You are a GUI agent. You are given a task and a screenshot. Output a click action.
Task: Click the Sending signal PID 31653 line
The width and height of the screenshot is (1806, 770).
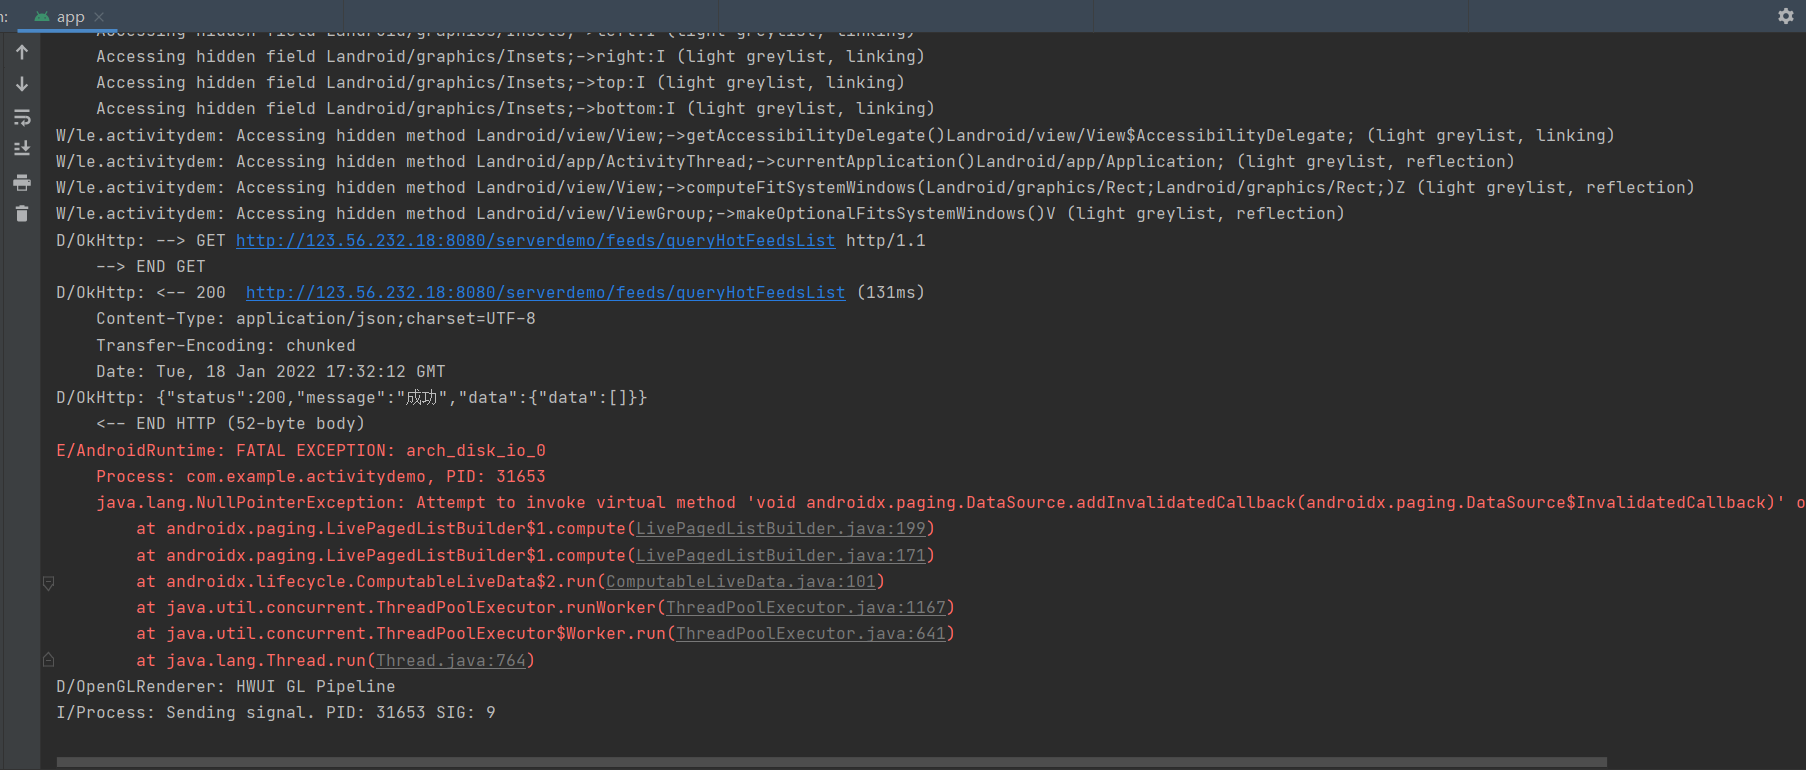click(x=276, y=712)
